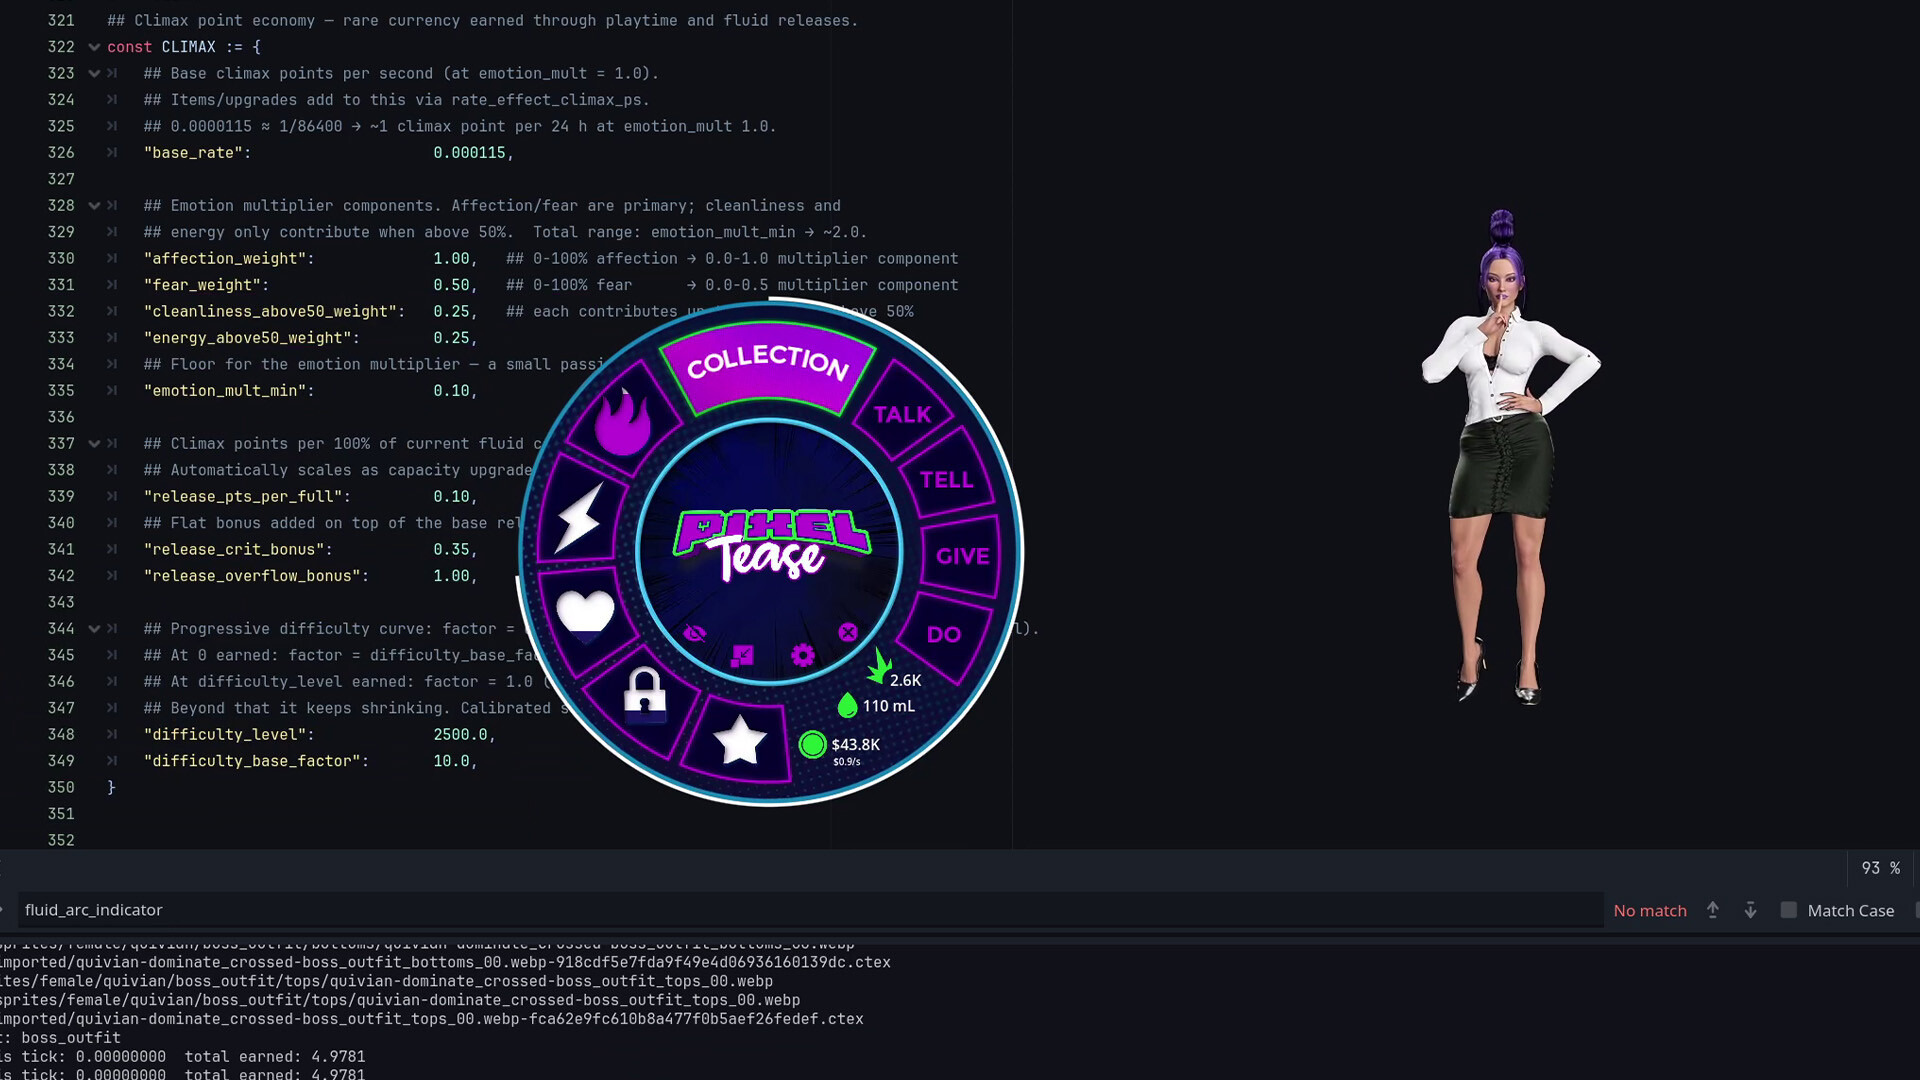Select the GIVE segment of the wheel
Screen dimensions: 1920x1080
(x=962, y=556)
